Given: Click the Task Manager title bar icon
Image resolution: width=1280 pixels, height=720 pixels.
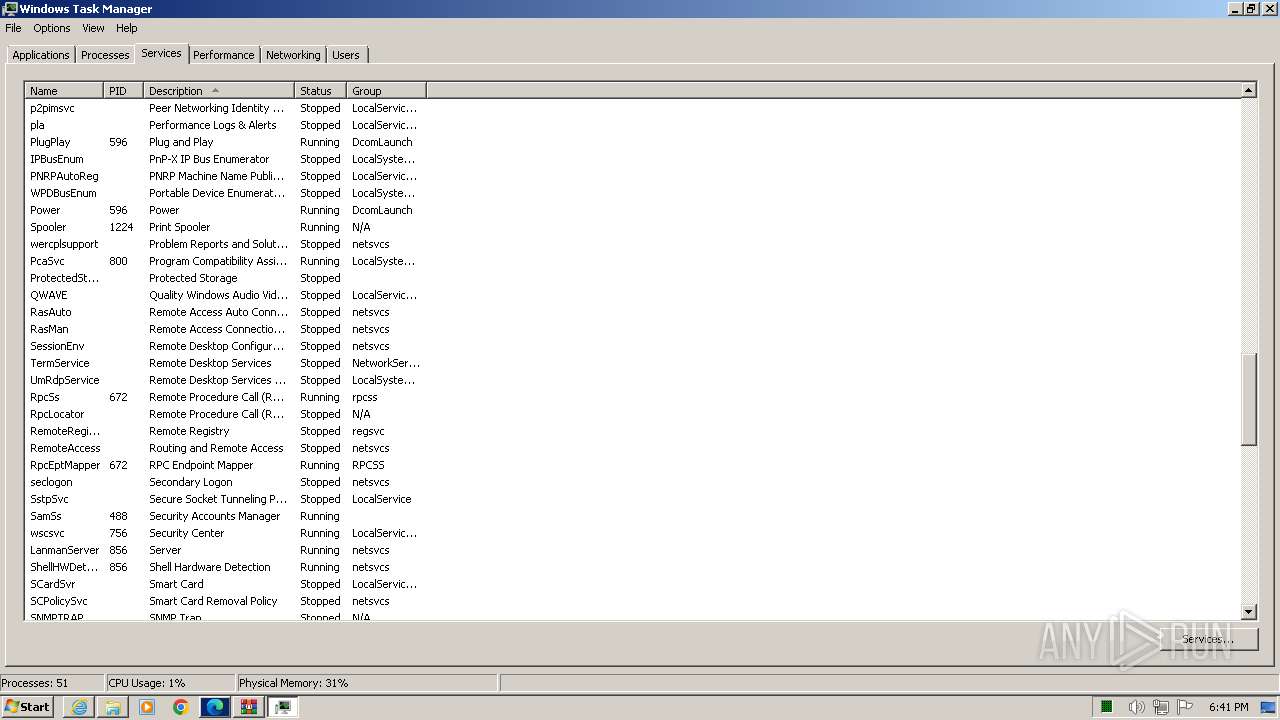Looking at the screenshot, I should pyautogui.click(x=10, y=9).
